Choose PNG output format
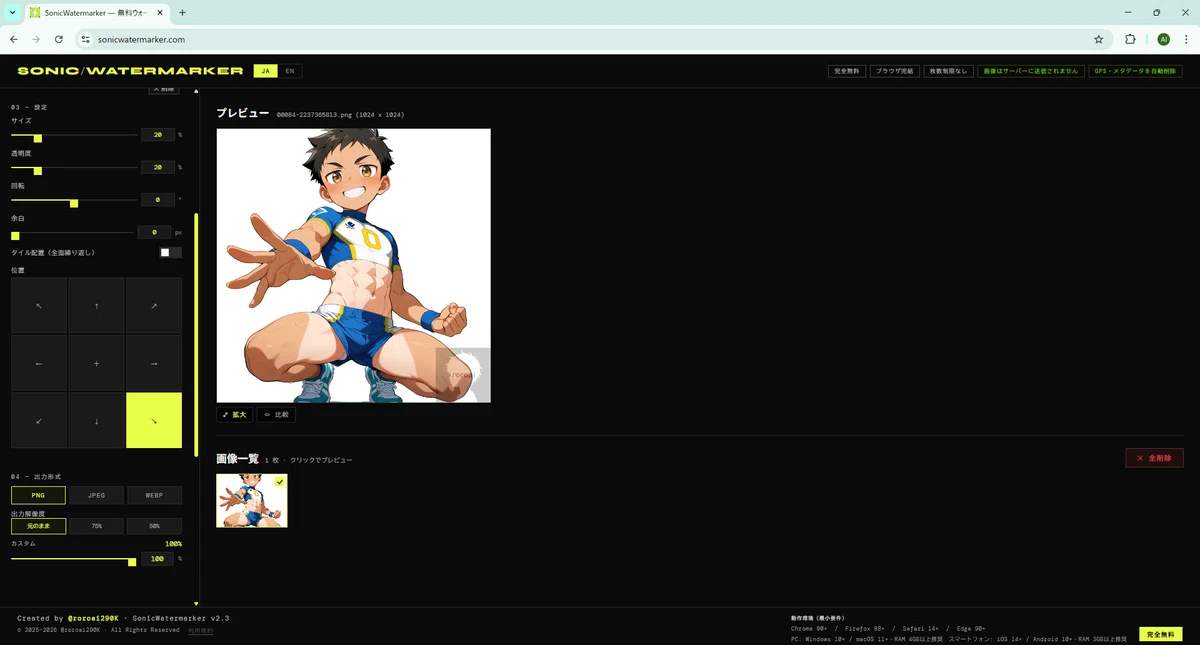 [x=38, y=495]
